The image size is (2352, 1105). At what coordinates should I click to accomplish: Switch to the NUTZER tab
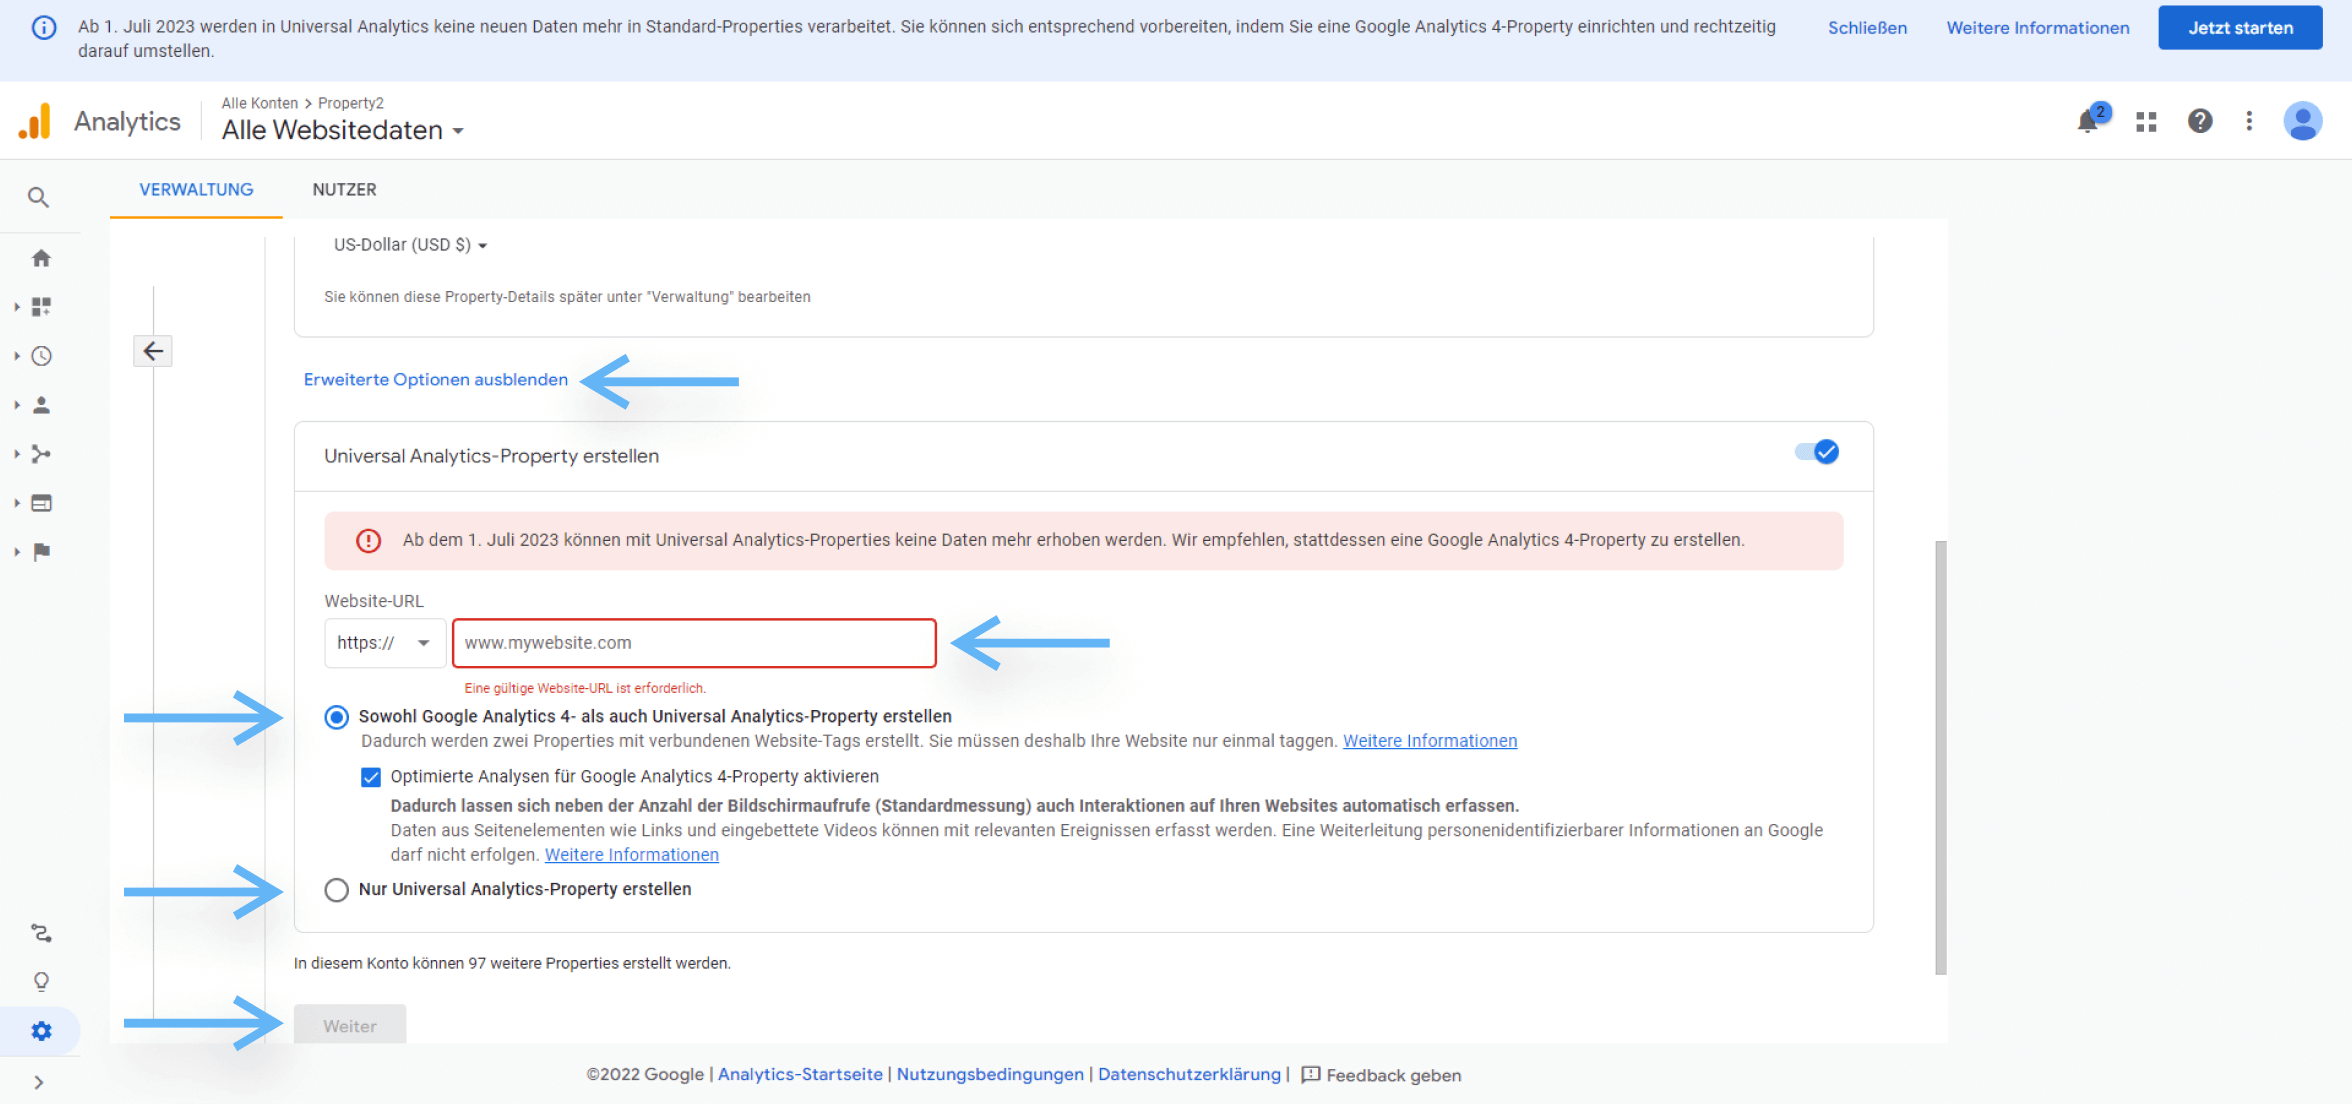coord(344,189)
